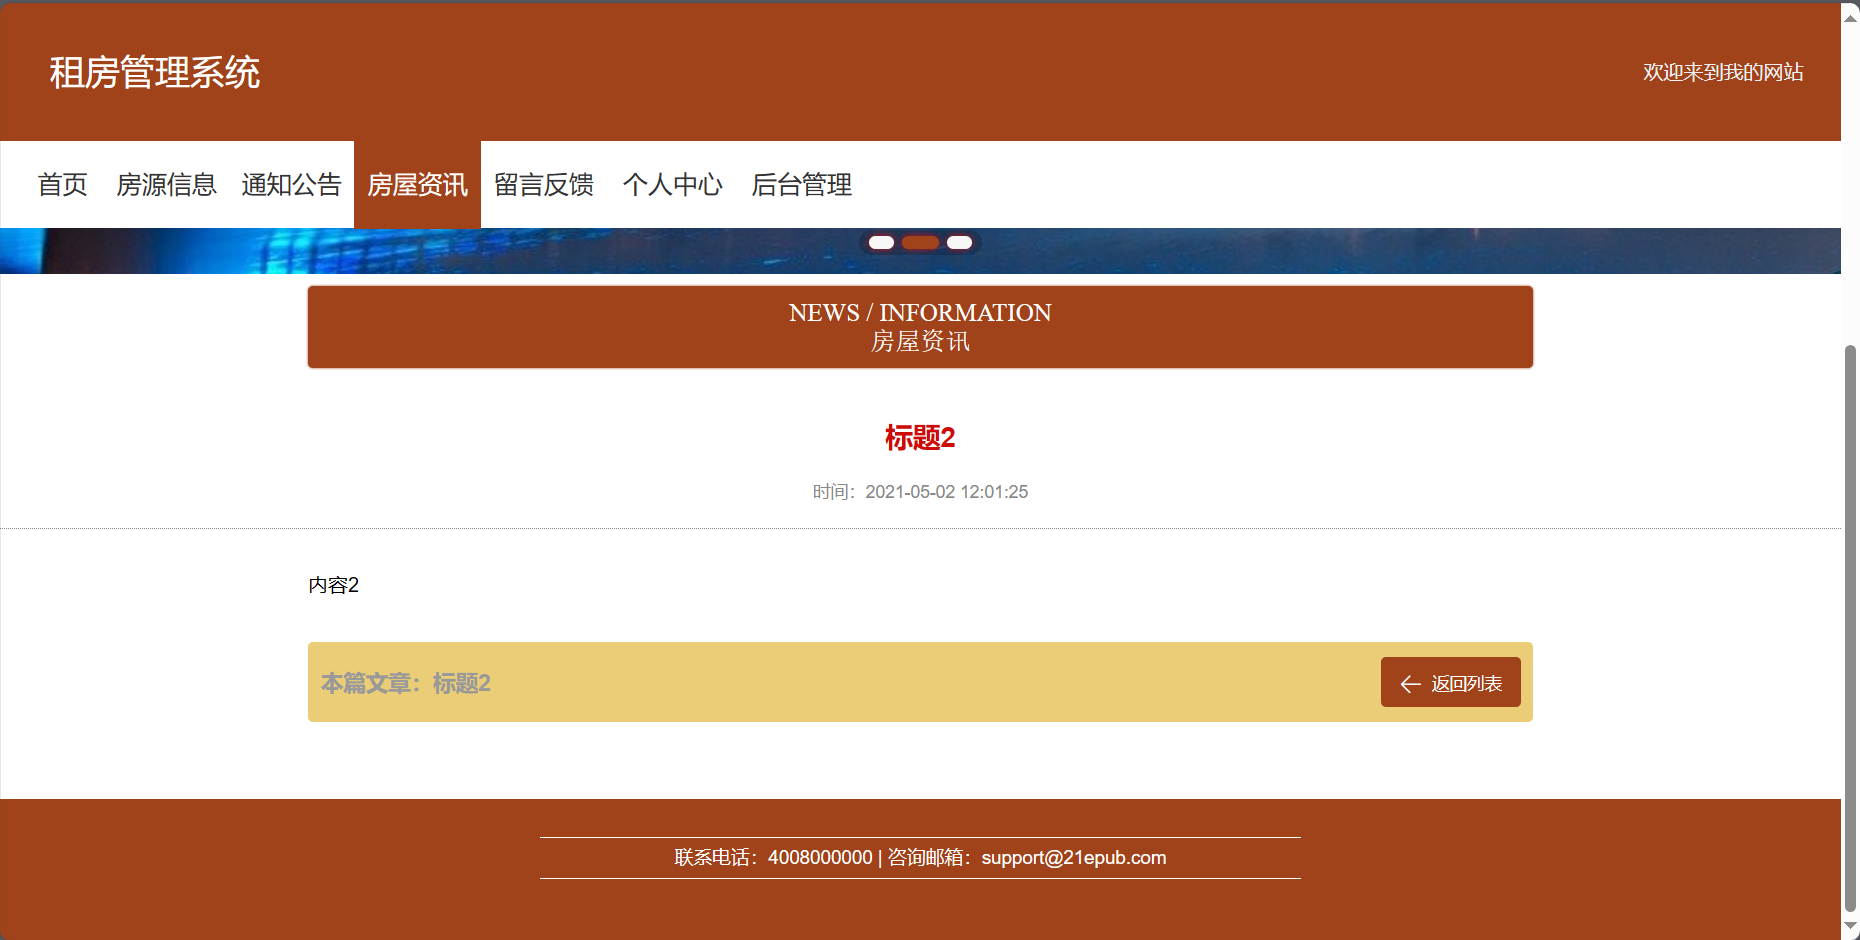
Task: Select the active 房屋资讯 tab
Action: 417,185
